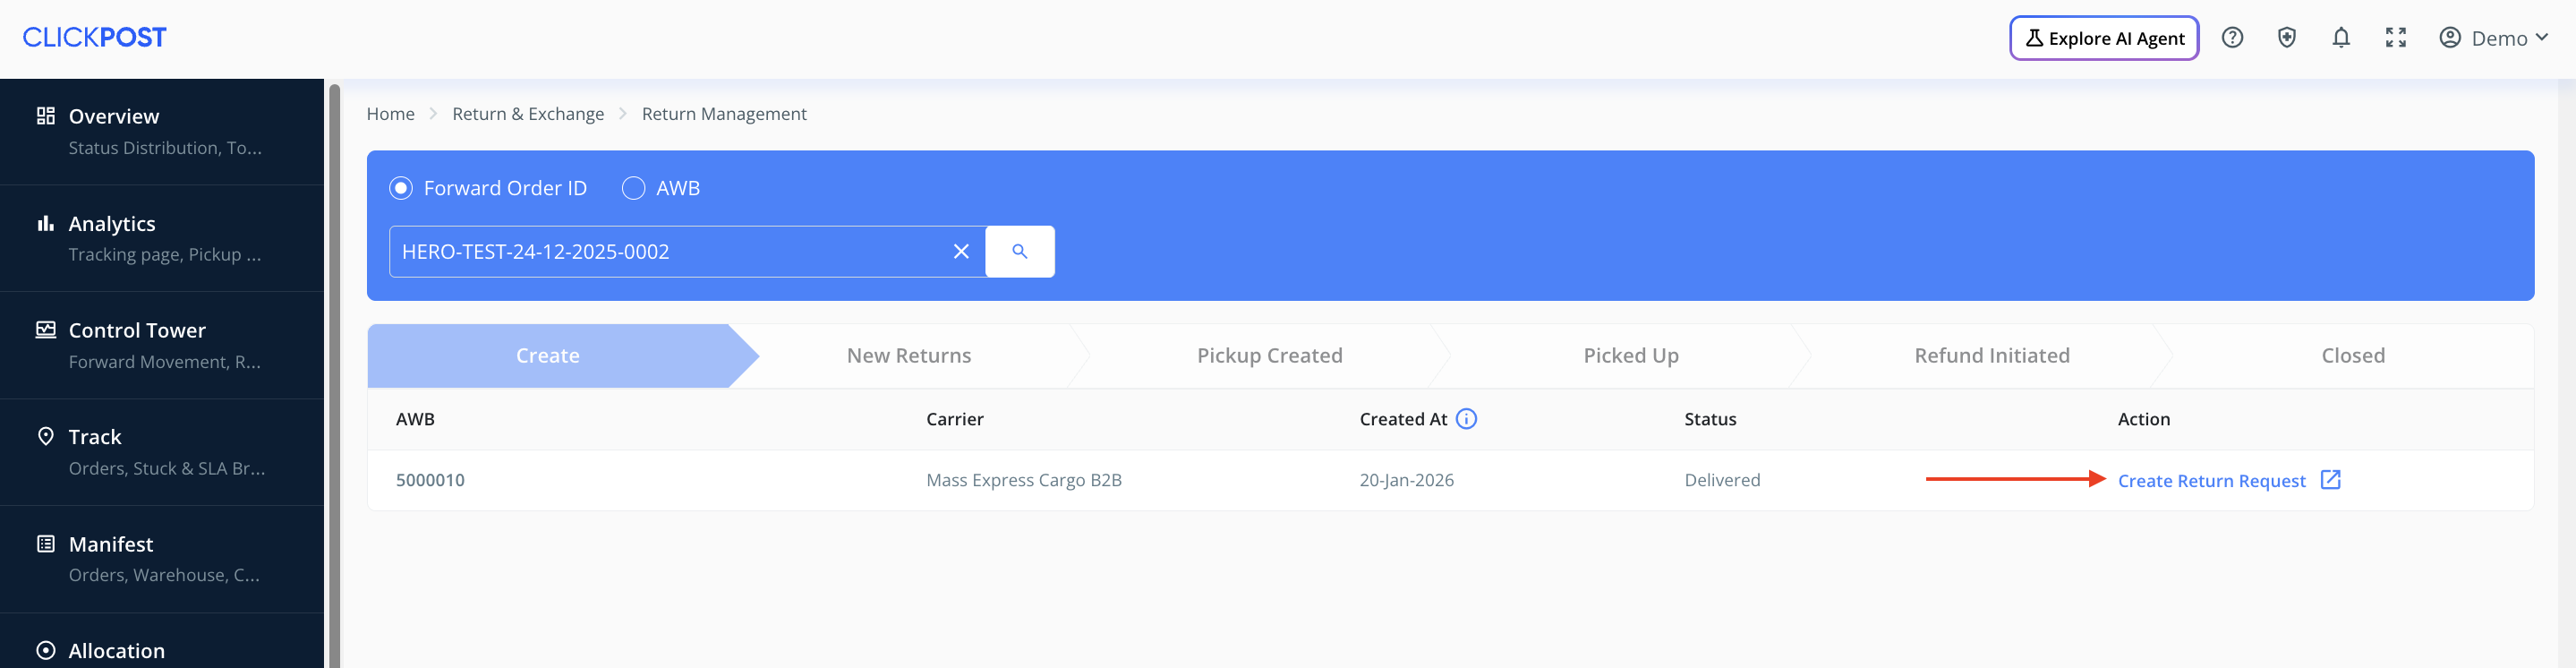The image size is (2576, 668).
Task: Click the flask icon in Explore AI Agent
Action: [2034, 38]
